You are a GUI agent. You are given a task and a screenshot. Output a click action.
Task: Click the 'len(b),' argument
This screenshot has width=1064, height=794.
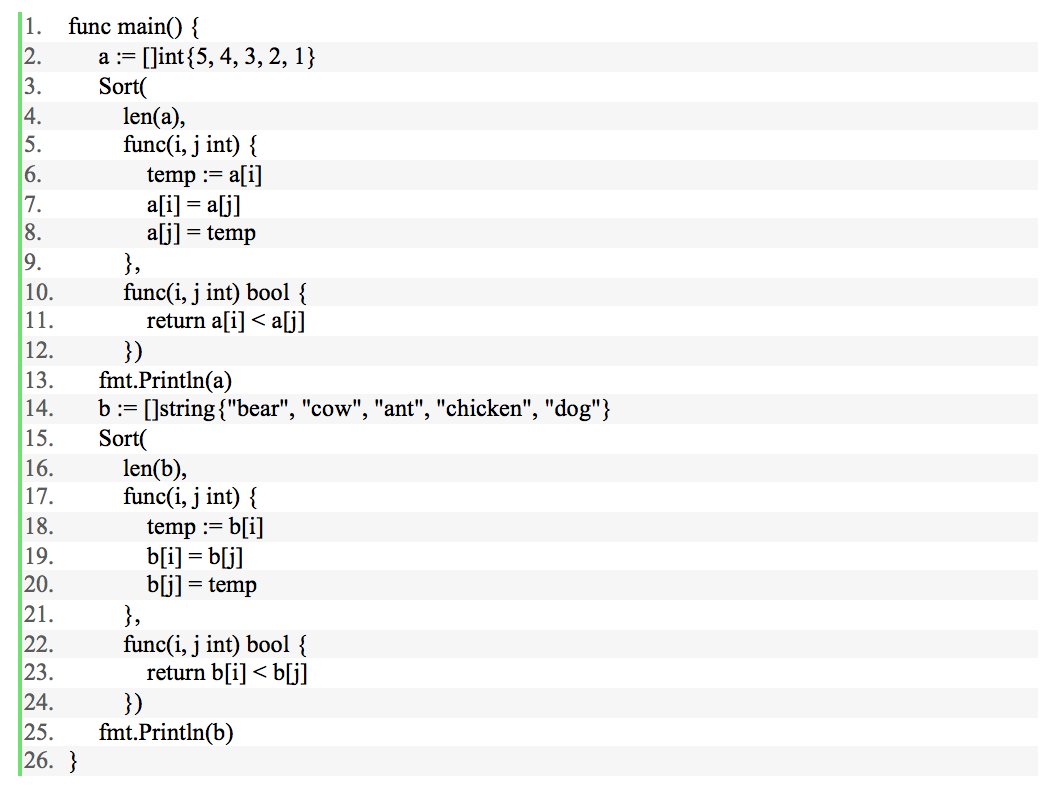[x=155, y=469]
